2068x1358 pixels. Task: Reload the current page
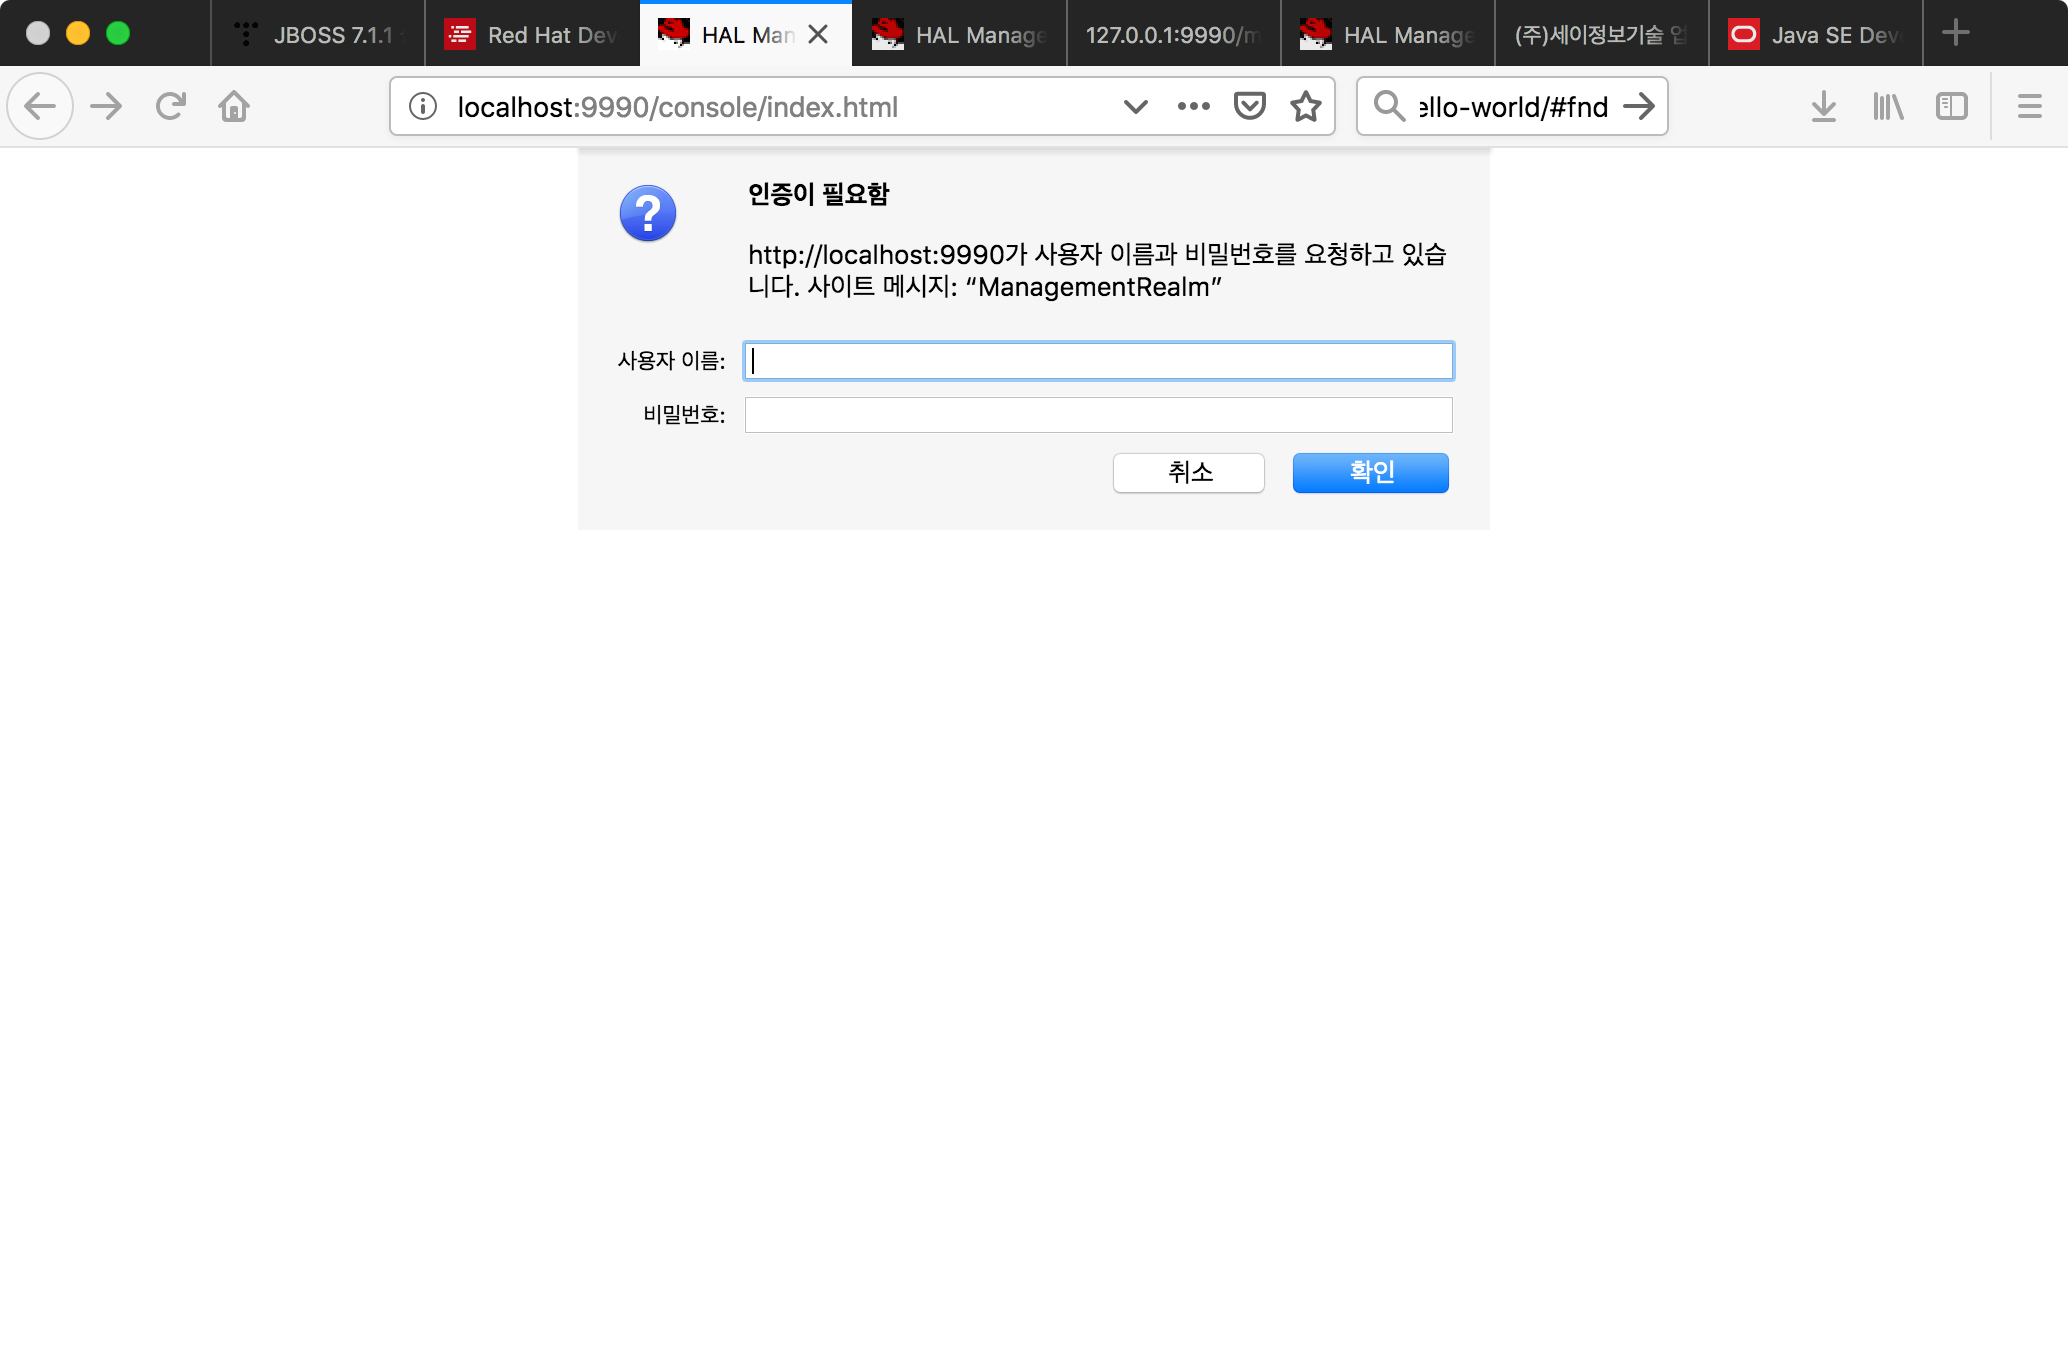(171, 106)
